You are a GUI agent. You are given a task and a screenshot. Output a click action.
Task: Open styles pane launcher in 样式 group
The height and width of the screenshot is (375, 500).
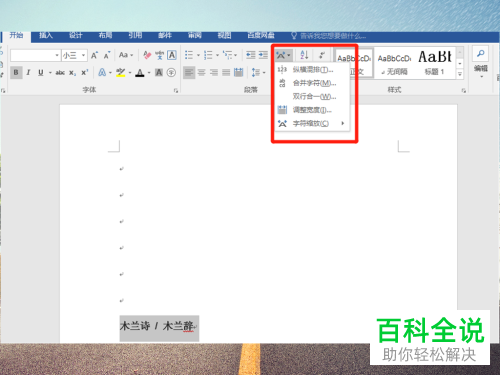(464, 91)
